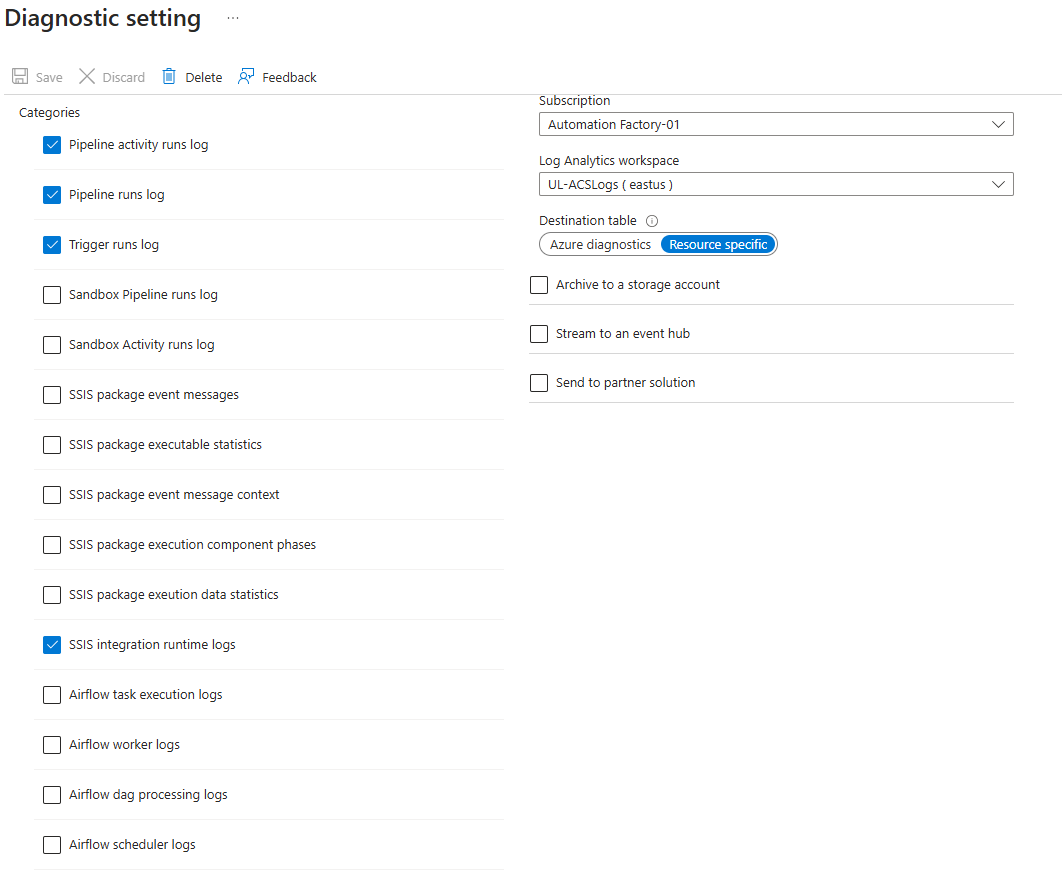Click the Destination table label
The width and height of the screenshot is (1062, 874).
point(588,221)
